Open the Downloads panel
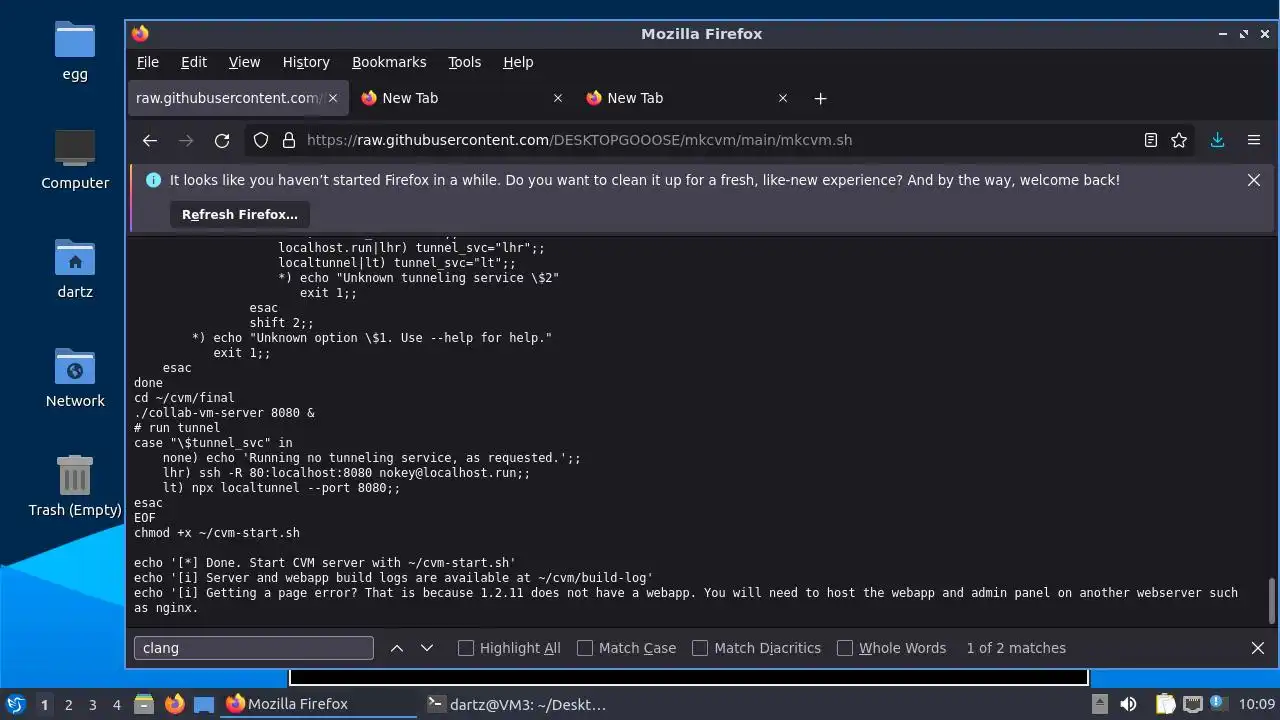 tap(1217, 141)
